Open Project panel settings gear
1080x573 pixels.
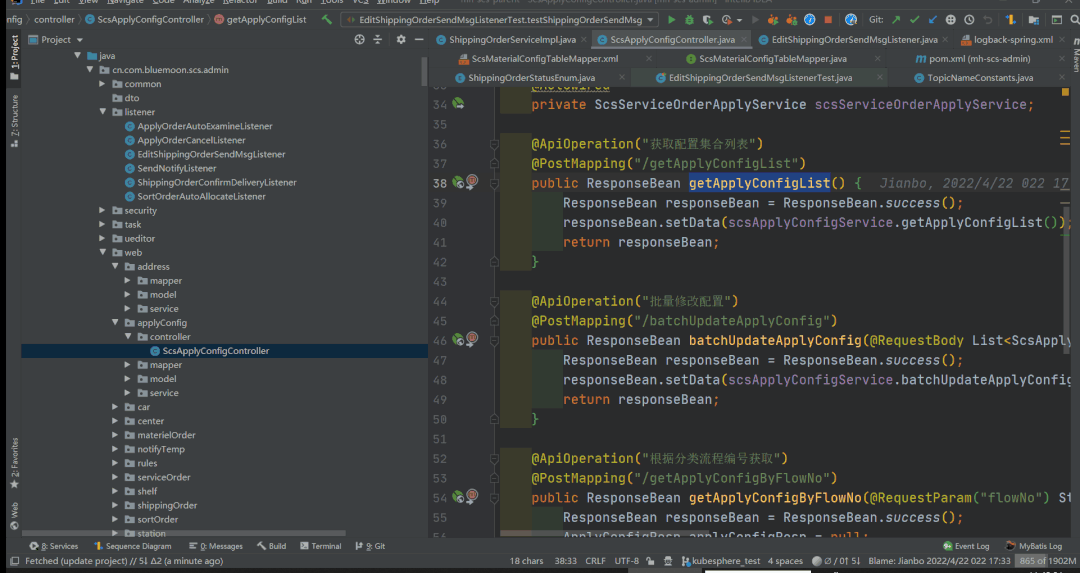(401, 39)
